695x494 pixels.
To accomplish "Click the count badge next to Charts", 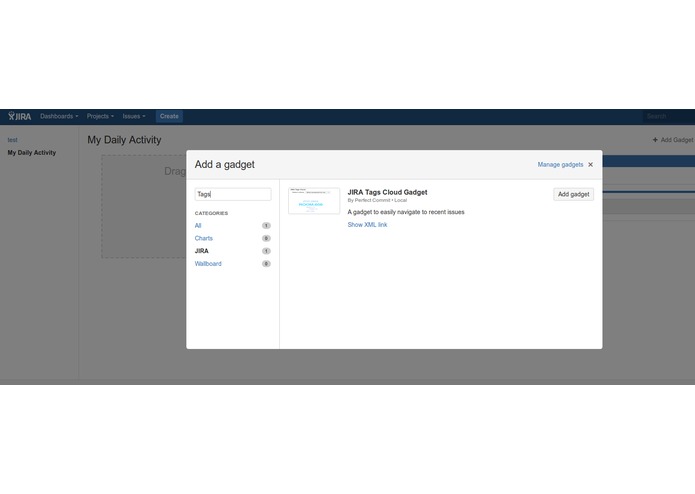I will (266, 238).
